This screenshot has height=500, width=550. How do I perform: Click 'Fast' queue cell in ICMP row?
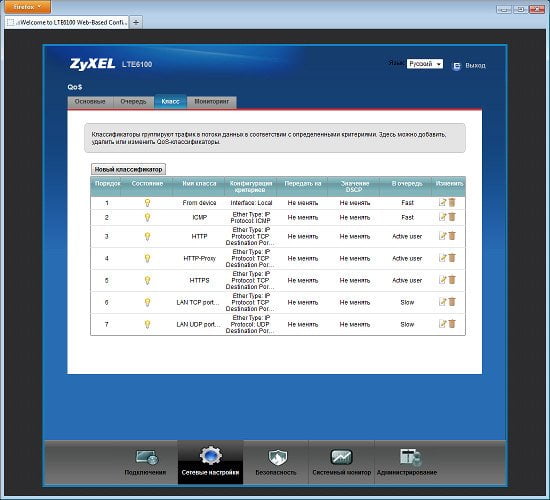coord(407,218)
